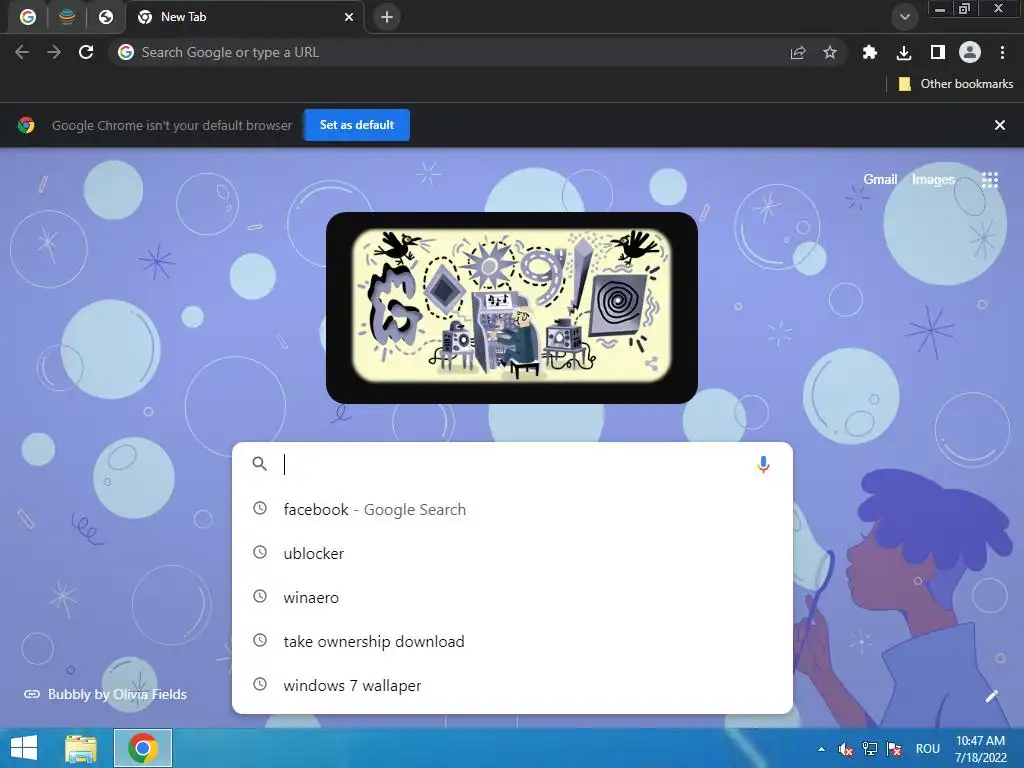The image size is (1024, 768).
Task: Select winaero suggestion
Action: coord(513,597)
